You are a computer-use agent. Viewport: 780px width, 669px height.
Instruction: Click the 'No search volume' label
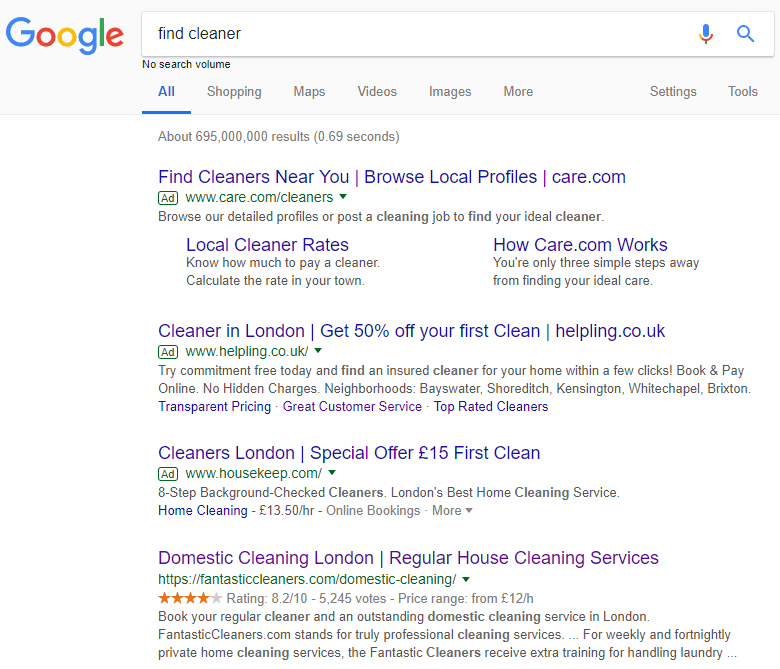[186, 64]
